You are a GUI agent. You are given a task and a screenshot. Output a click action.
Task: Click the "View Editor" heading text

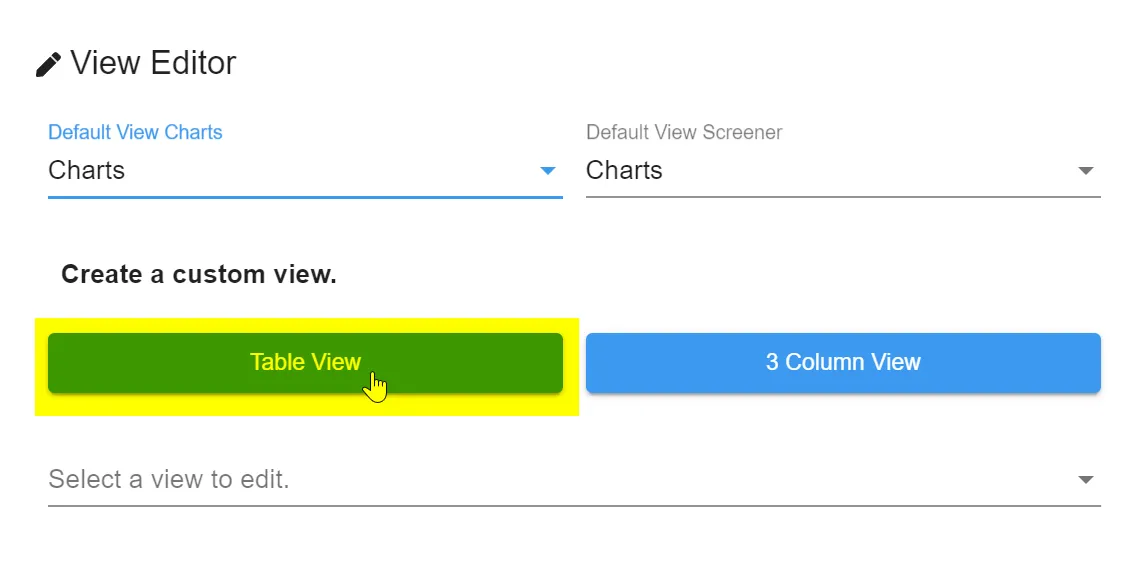point(153,63)
